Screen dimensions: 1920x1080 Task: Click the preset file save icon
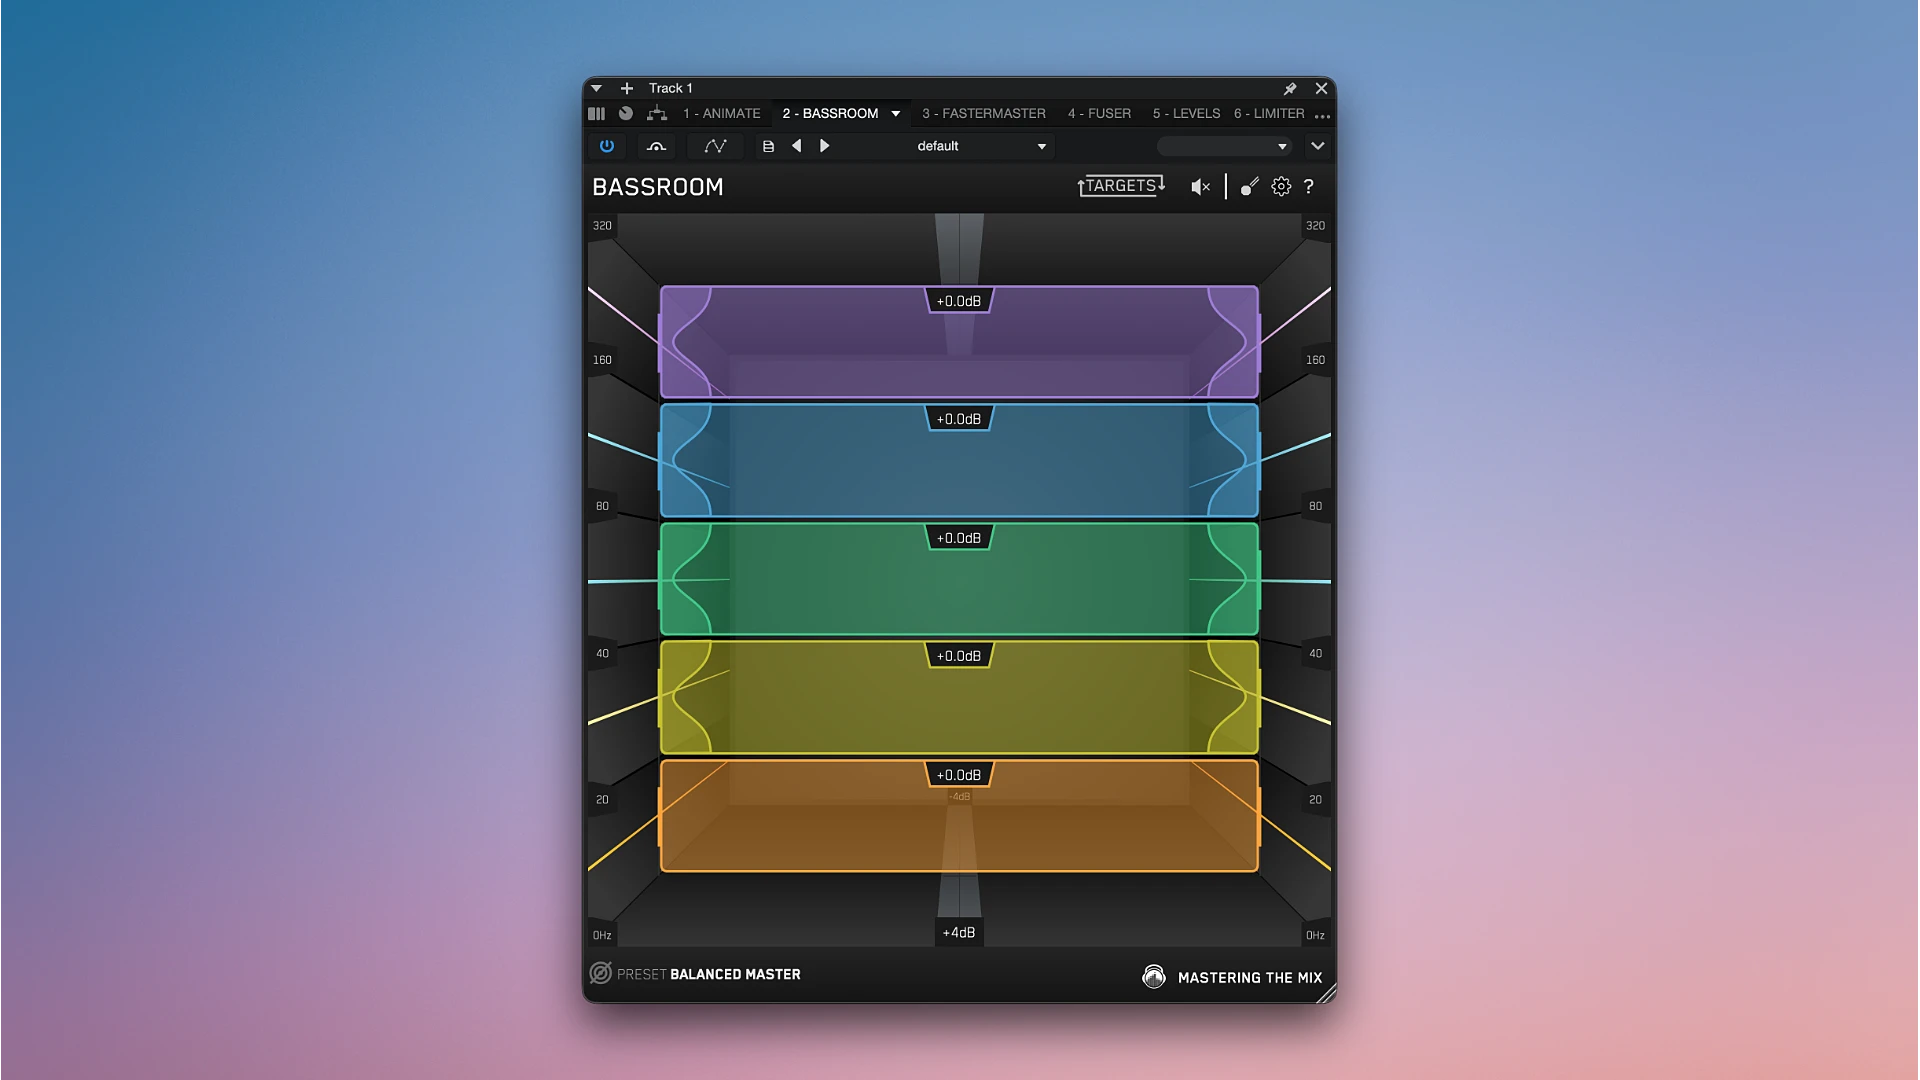768,146
